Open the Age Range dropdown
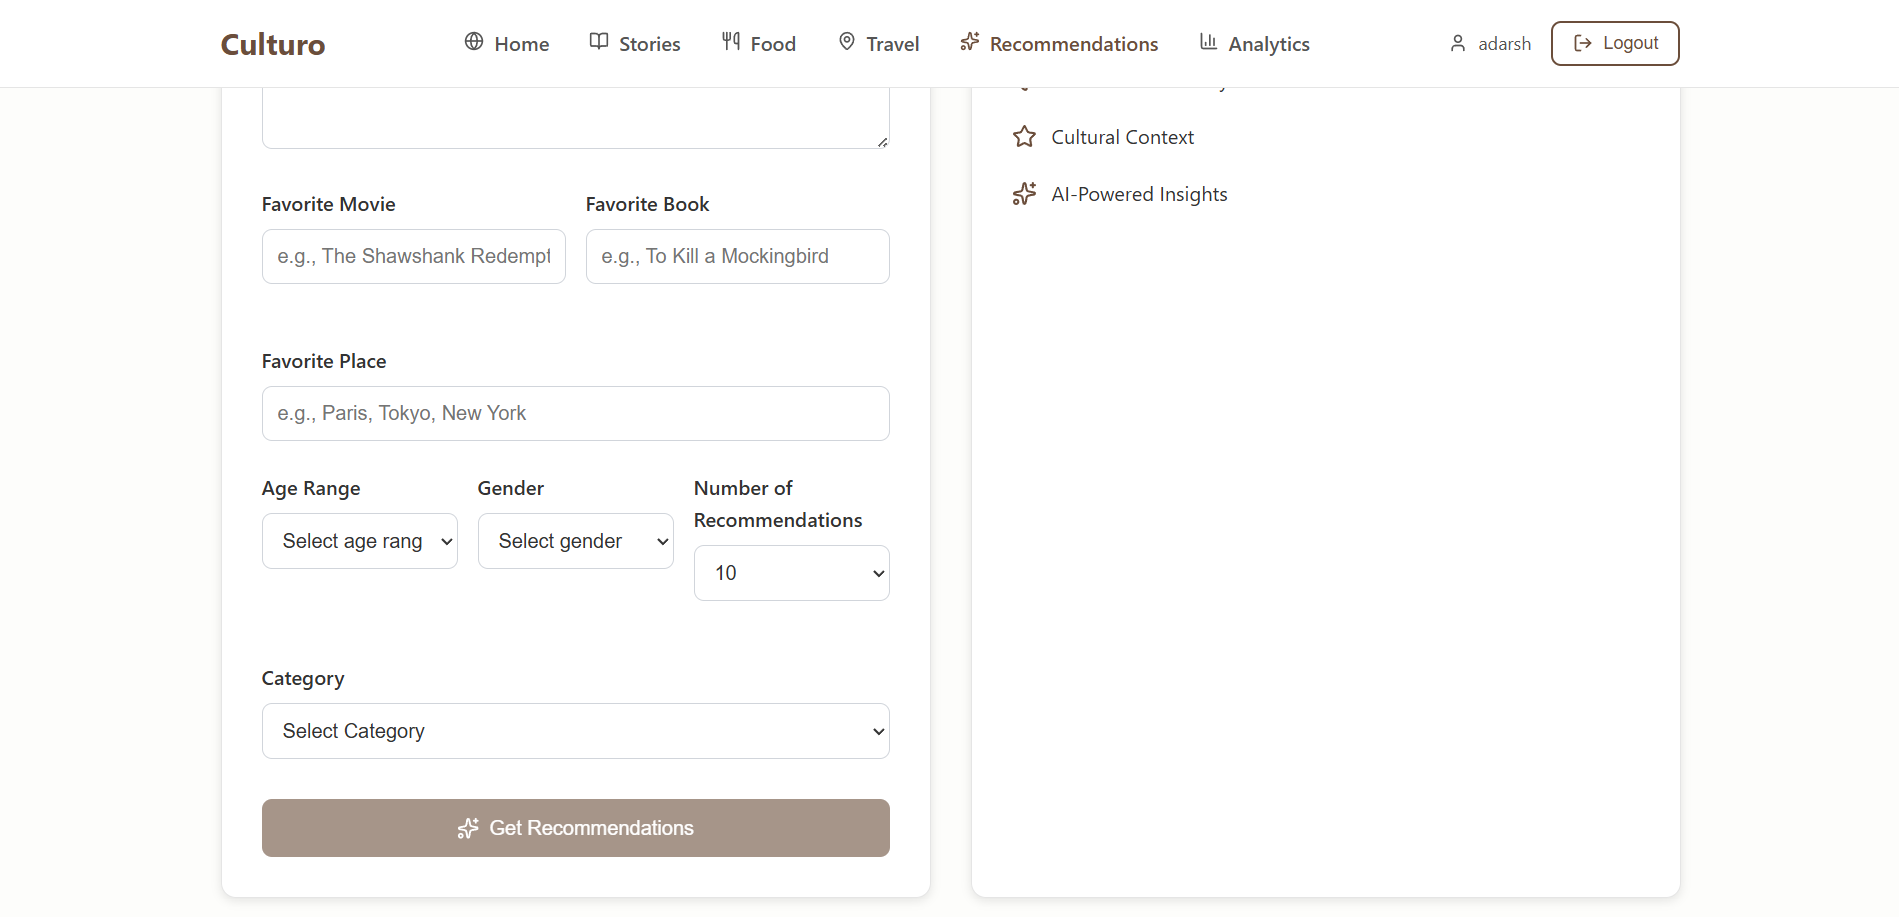Screen dimensions: 1899x917 click(x=360, y=541)
